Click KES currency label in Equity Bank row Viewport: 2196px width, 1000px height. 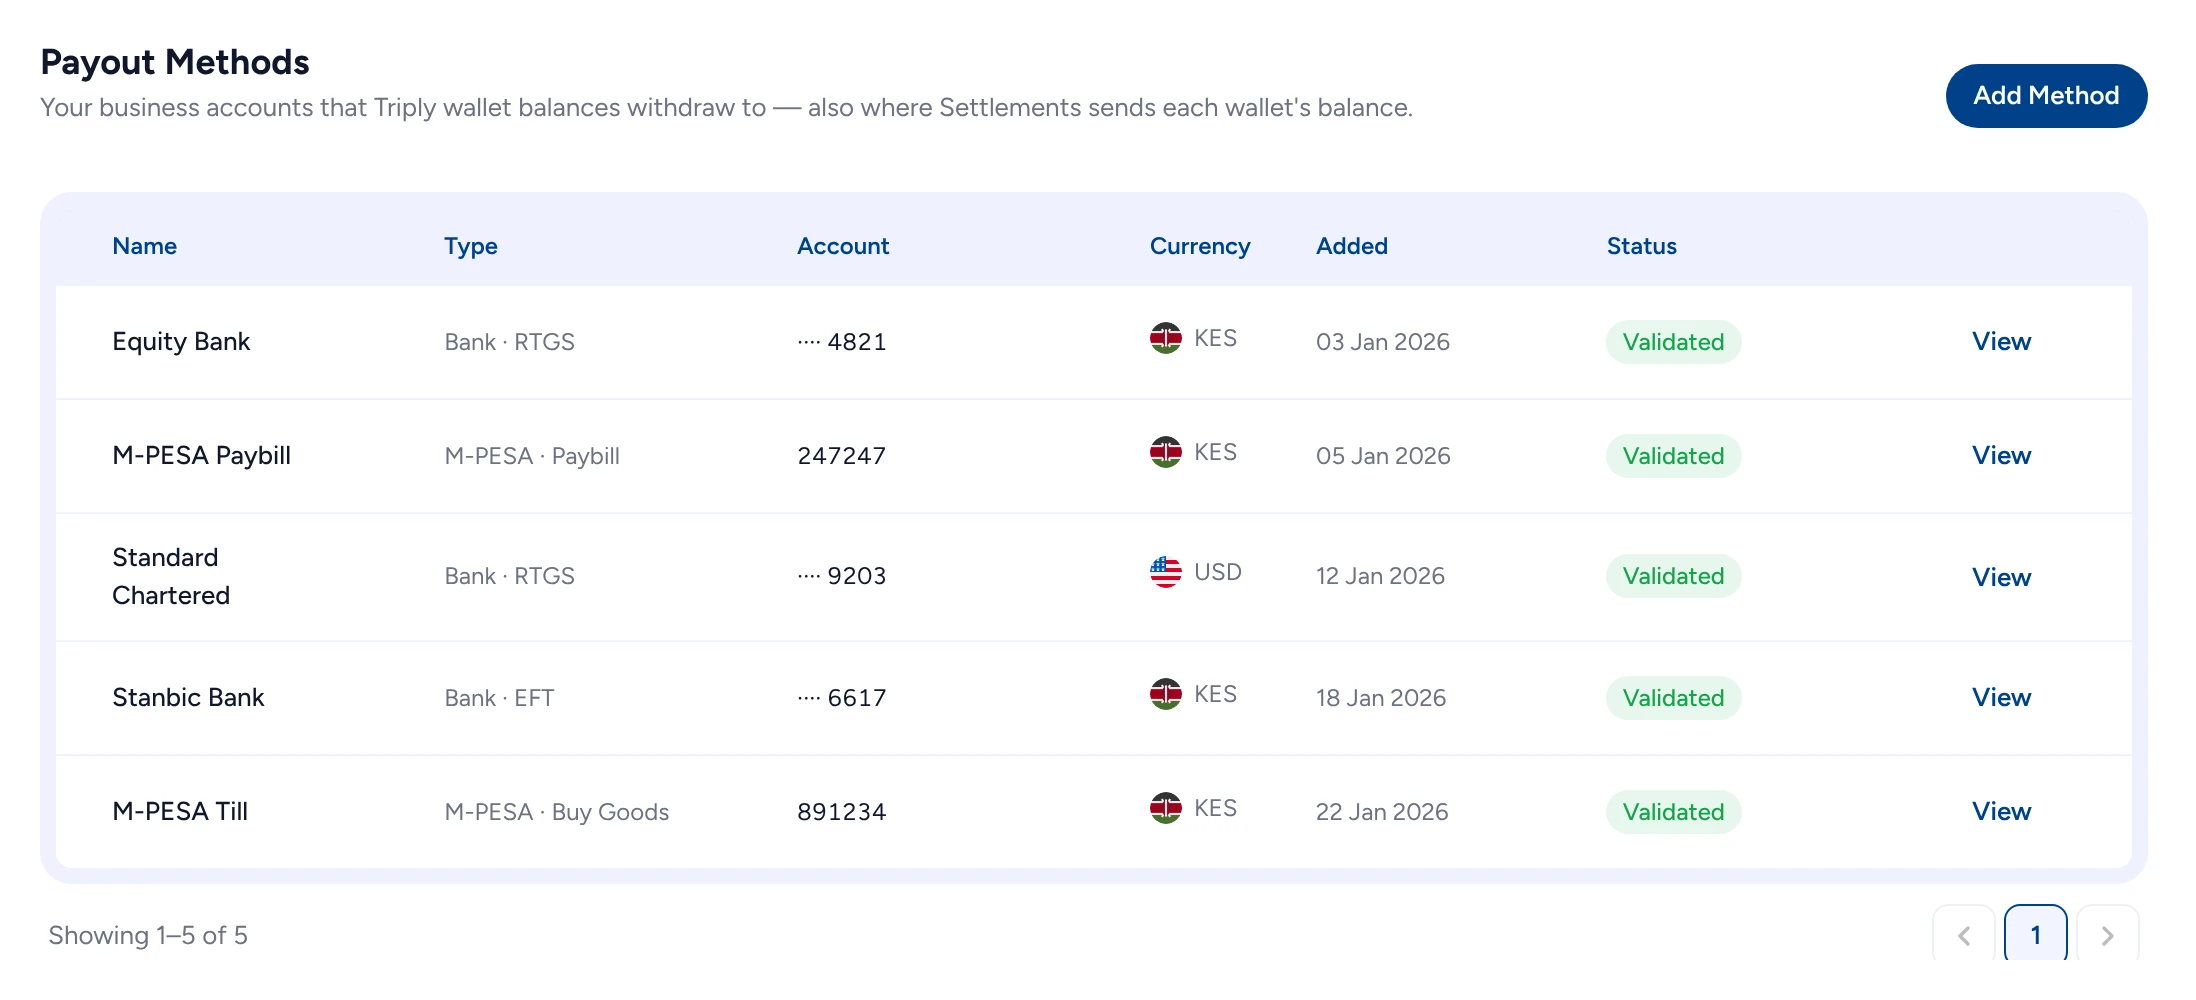(1216, 338)
